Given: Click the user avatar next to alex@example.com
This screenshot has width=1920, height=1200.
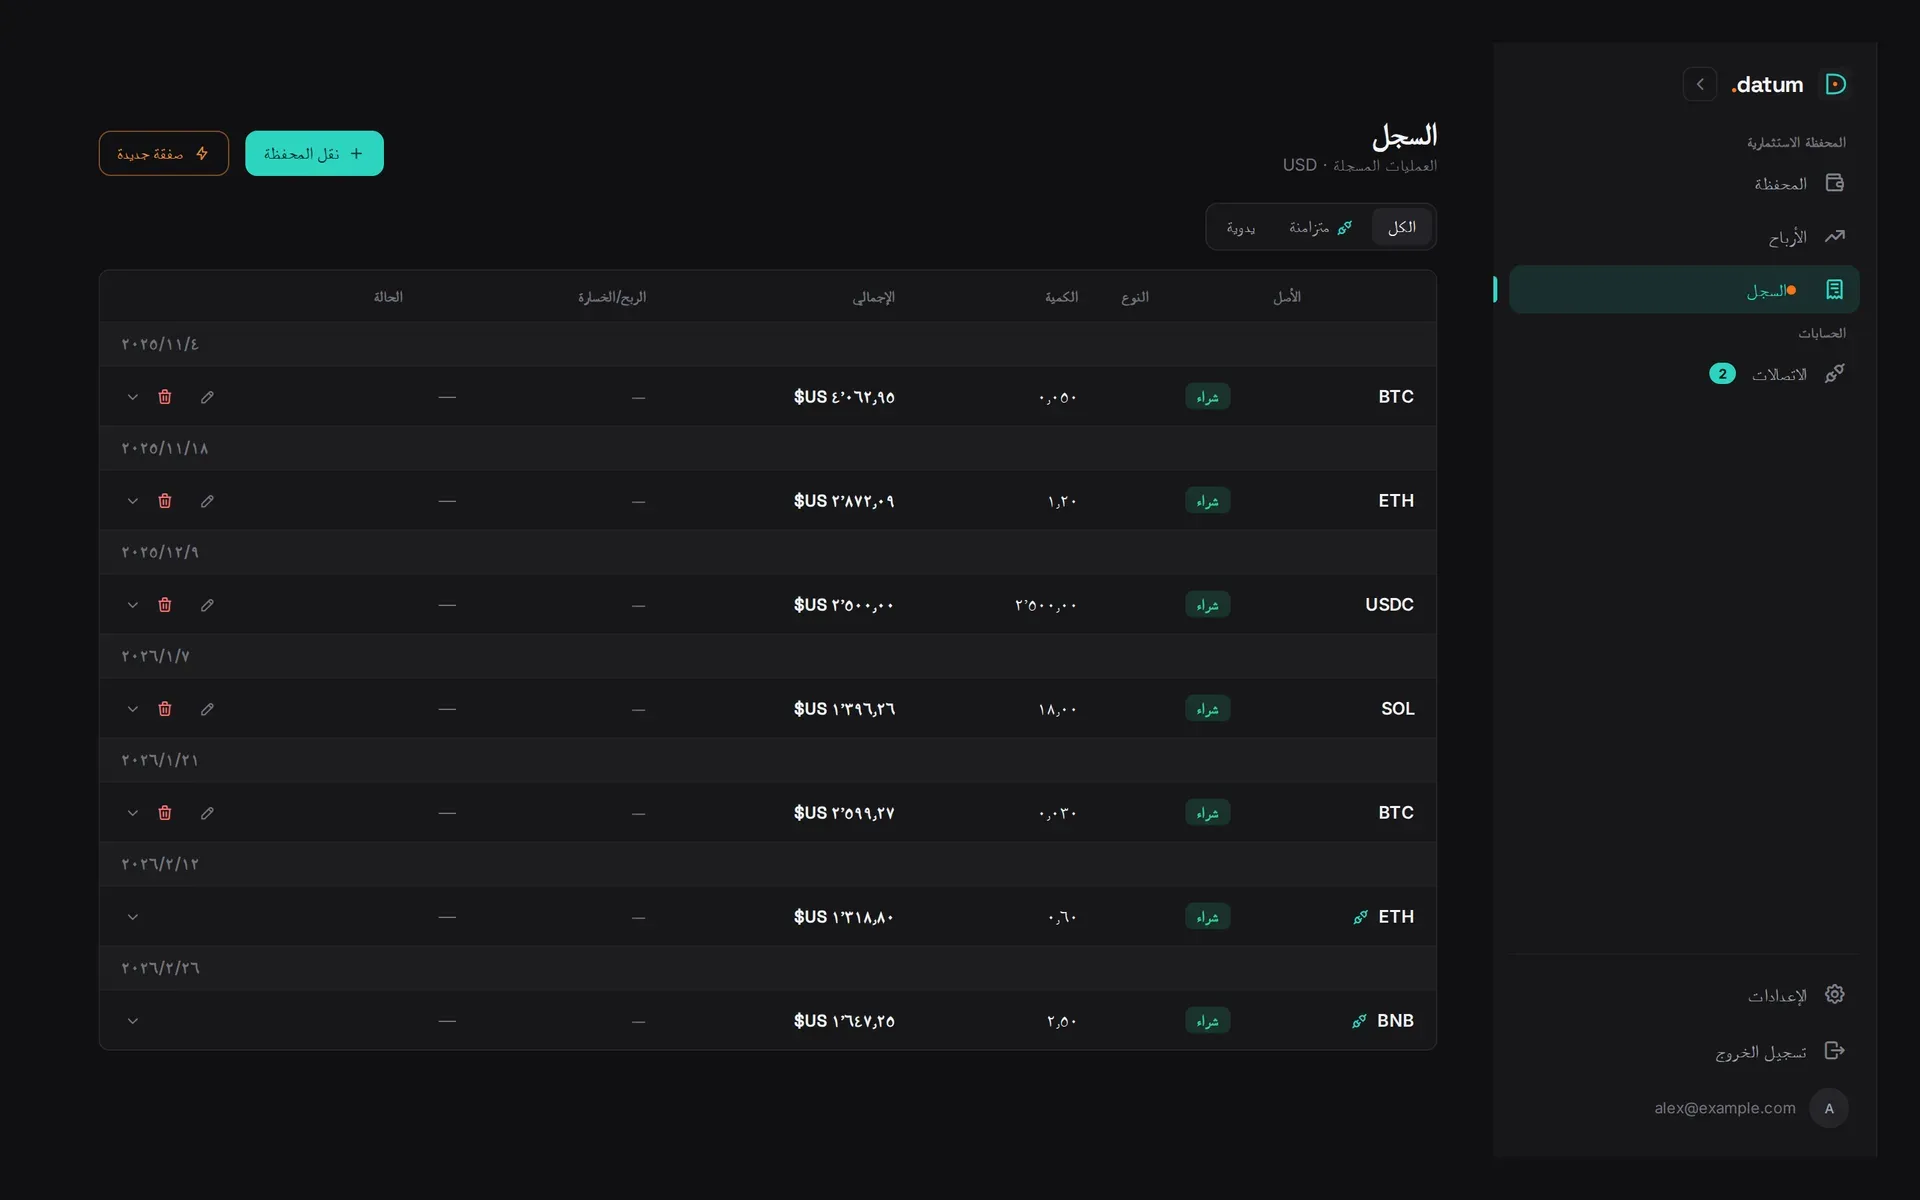Looking at the screenshot, I should [x=1828, y=1108].
